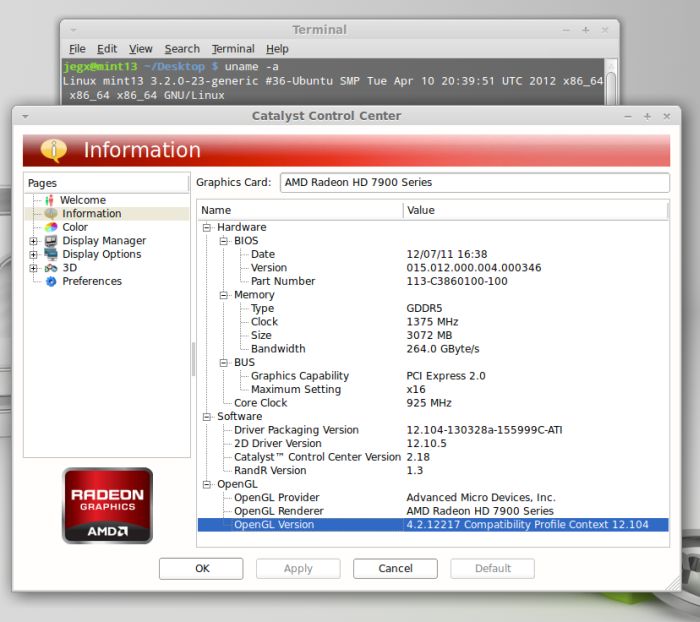Collapse the OpenGL section

pyautogui.click(x=207, y=484)
